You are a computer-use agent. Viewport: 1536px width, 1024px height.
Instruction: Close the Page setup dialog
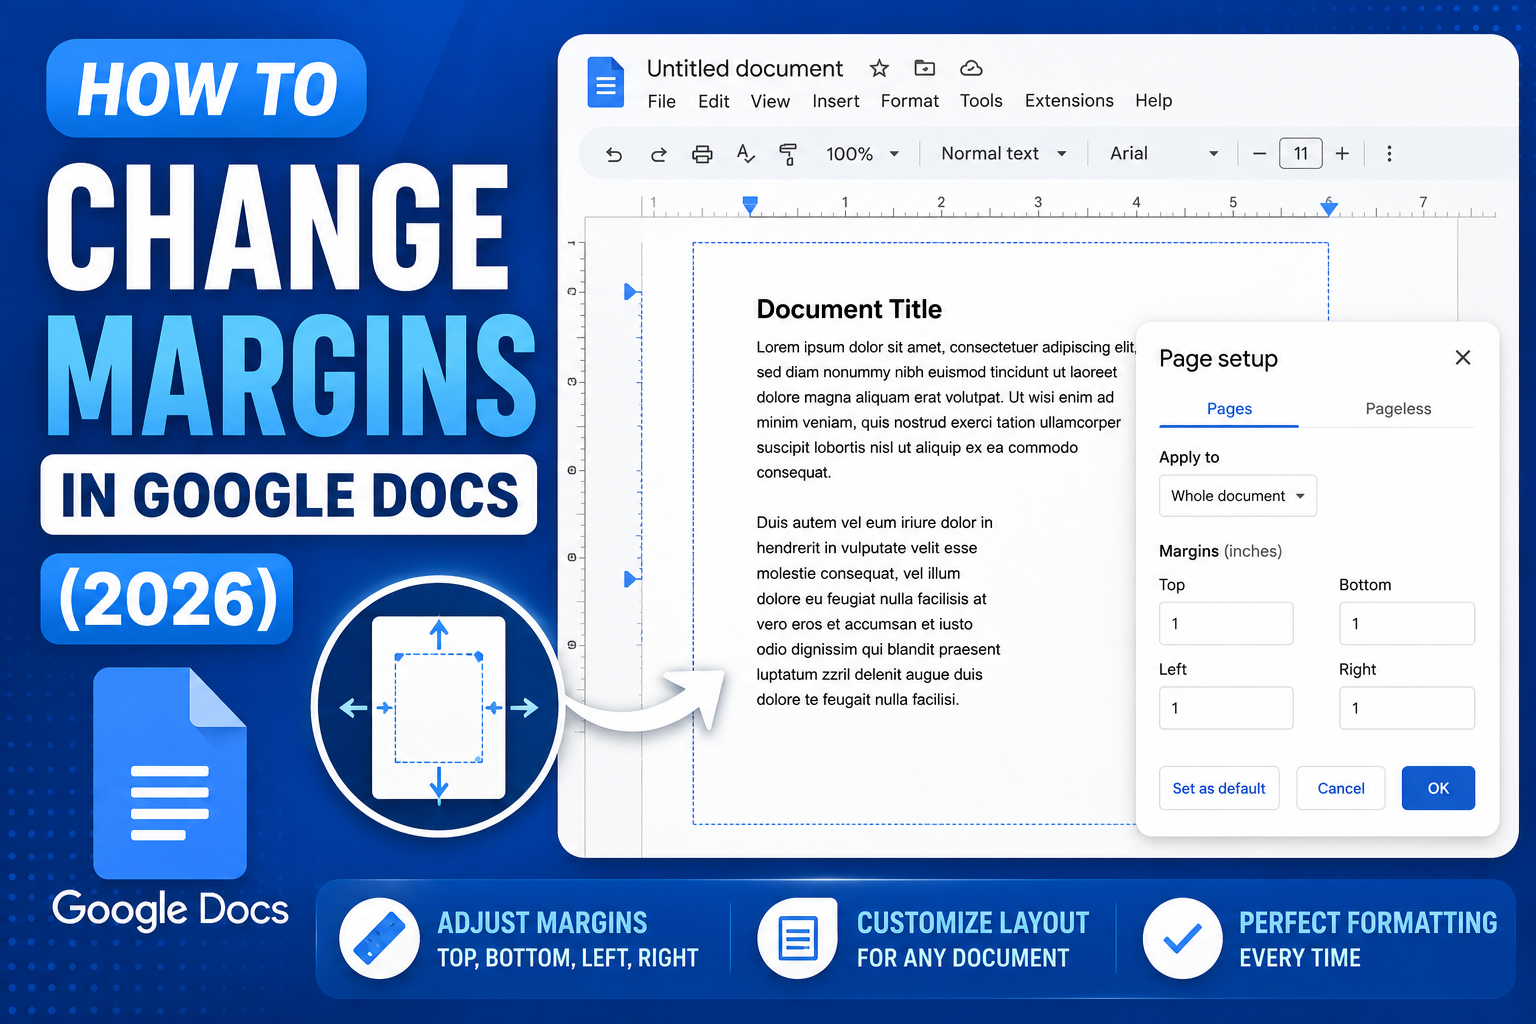tap(1463, 358)
